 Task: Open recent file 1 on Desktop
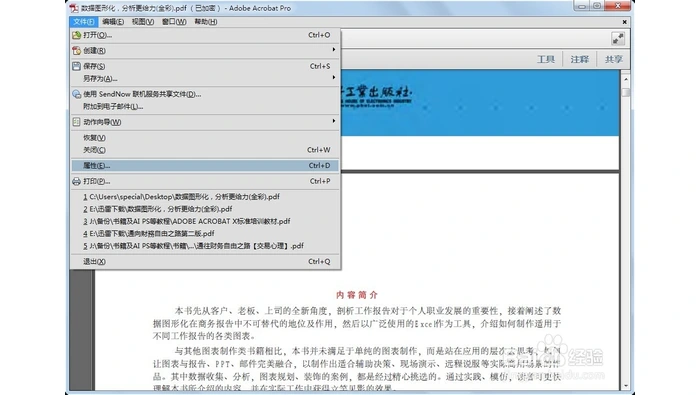tap(205, 197)
